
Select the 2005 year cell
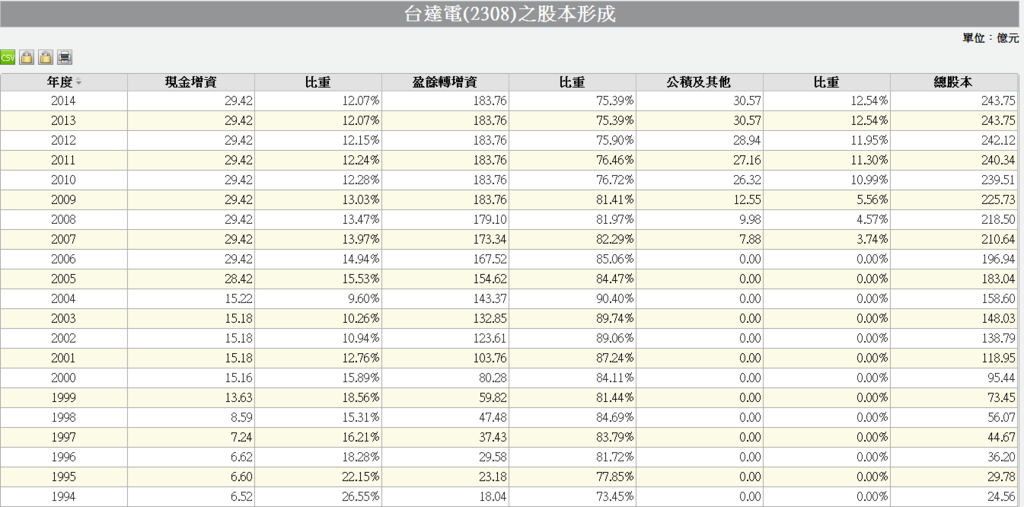[x=63, y=279]
